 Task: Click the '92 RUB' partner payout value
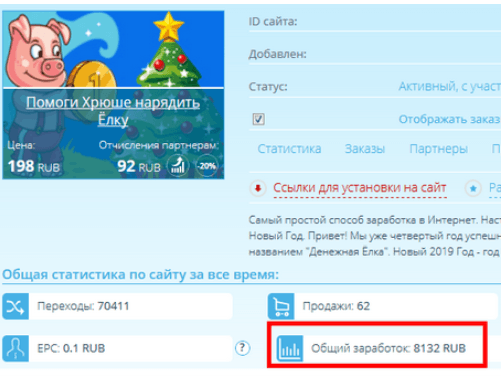(139, 166)
